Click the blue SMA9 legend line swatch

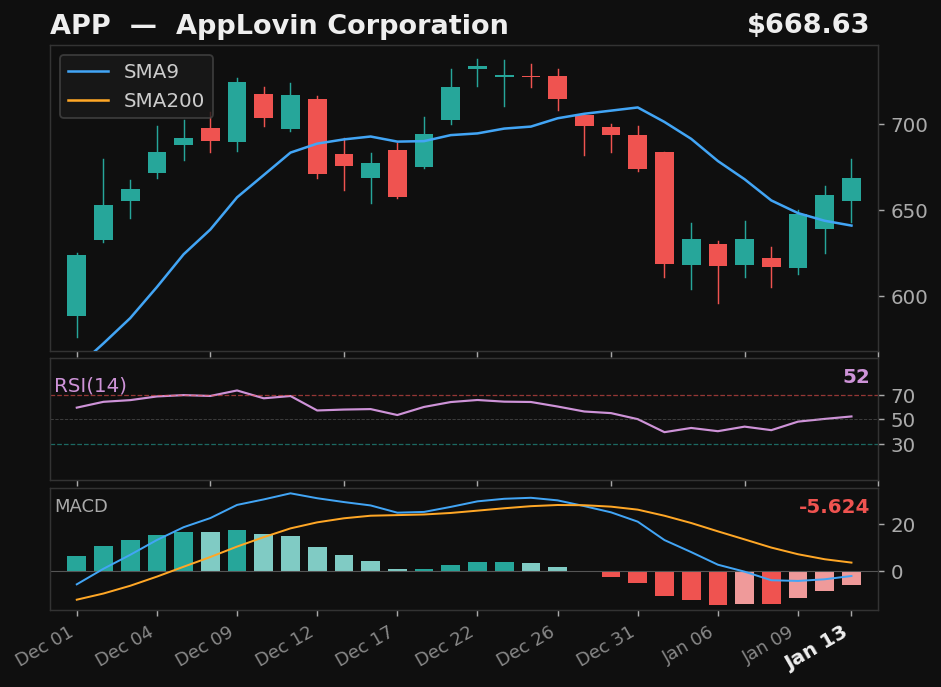coord(88,71)
